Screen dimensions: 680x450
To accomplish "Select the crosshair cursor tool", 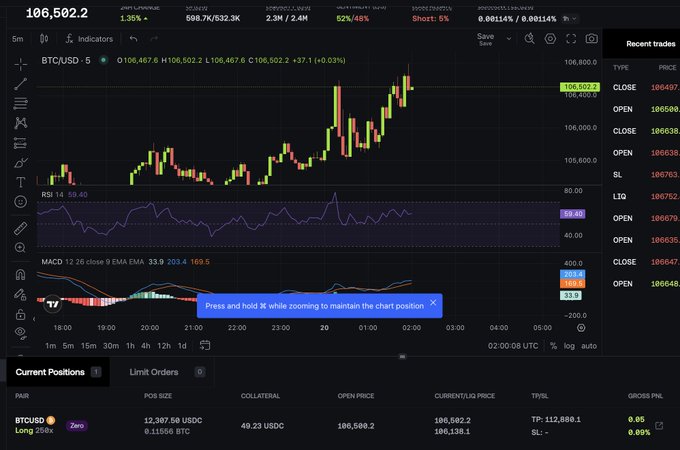I will point(20,65).
